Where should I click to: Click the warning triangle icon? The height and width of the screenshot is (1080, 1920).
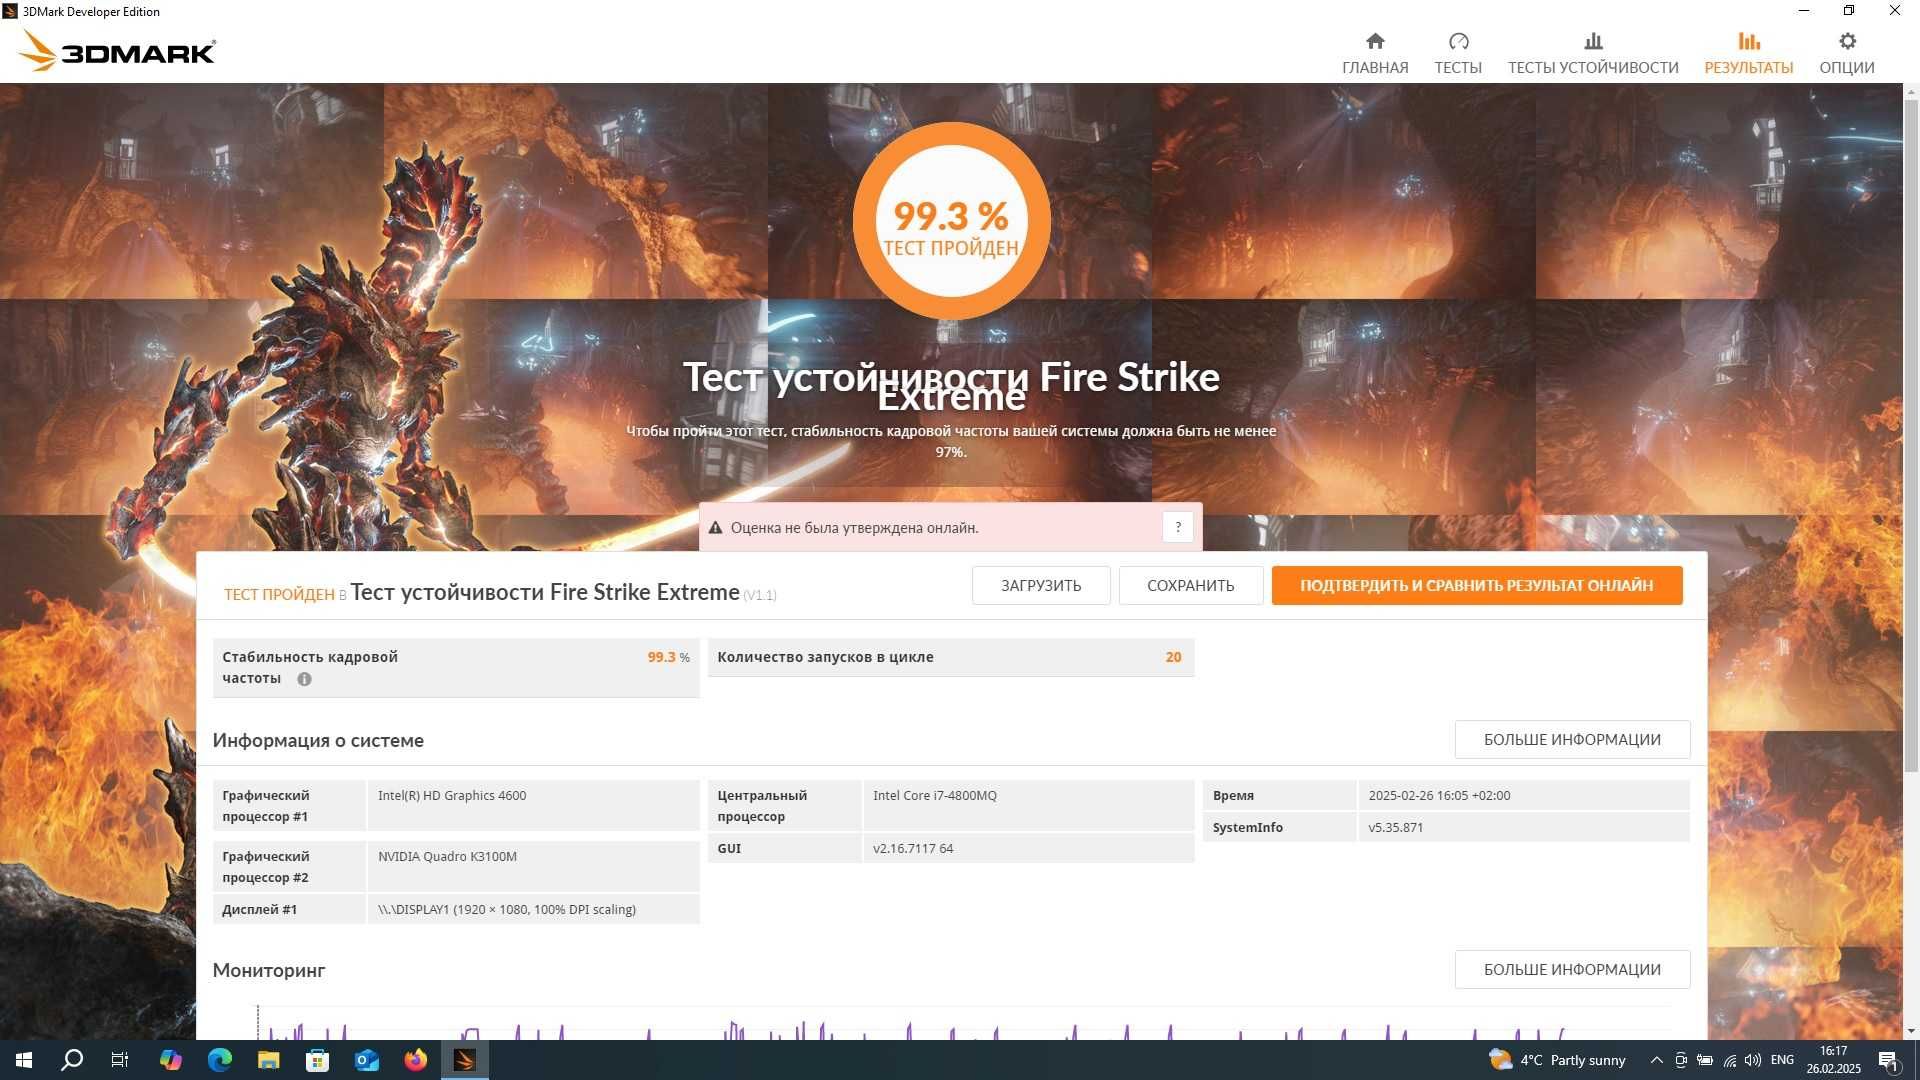(715, 528)
